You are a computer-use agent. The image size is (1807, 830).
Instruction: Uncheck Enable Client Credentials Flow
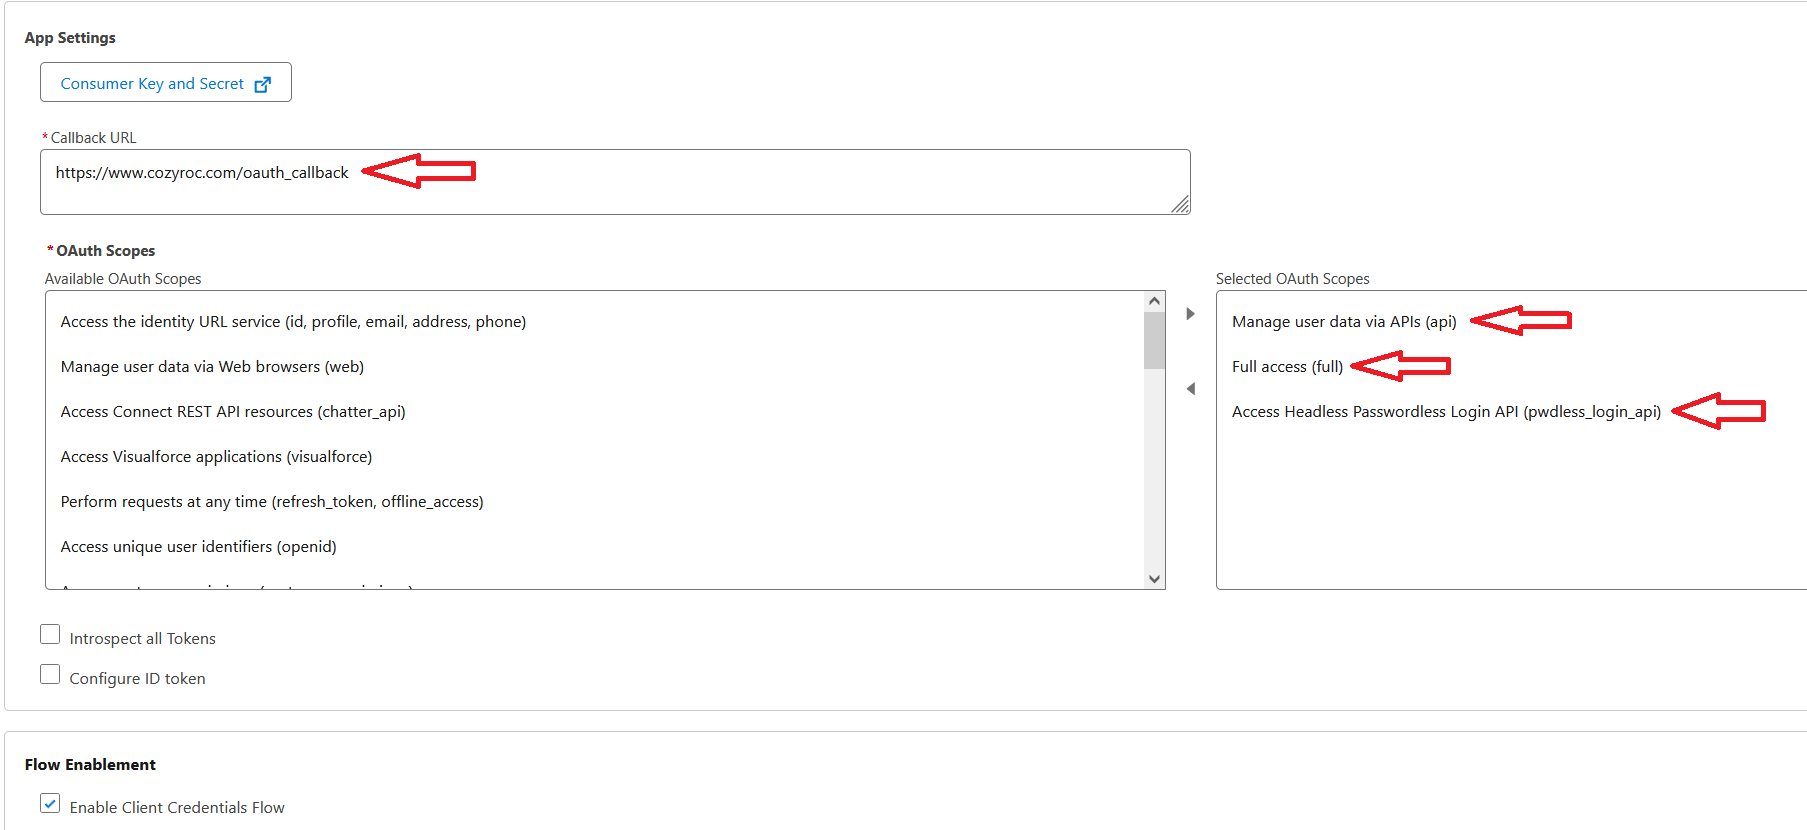click(50, 804)
